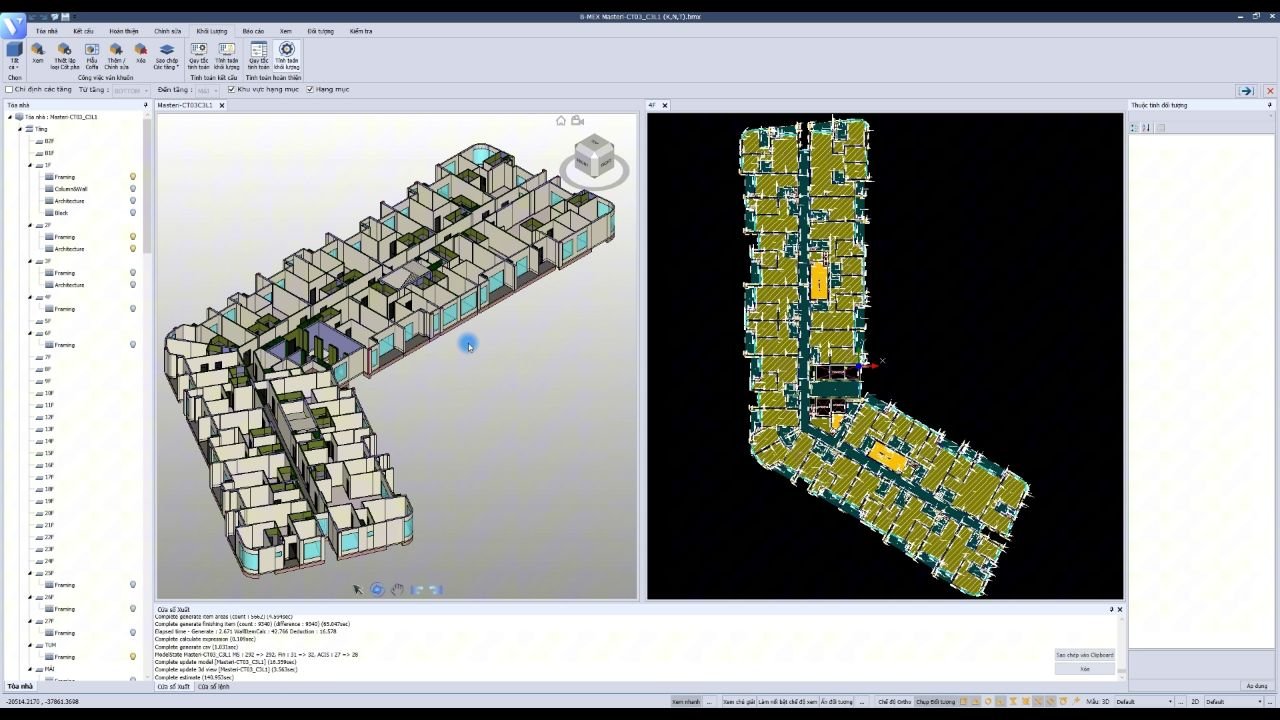
Task: Click the home view icon in 3D viewport
Action: (x=561, y=121)
